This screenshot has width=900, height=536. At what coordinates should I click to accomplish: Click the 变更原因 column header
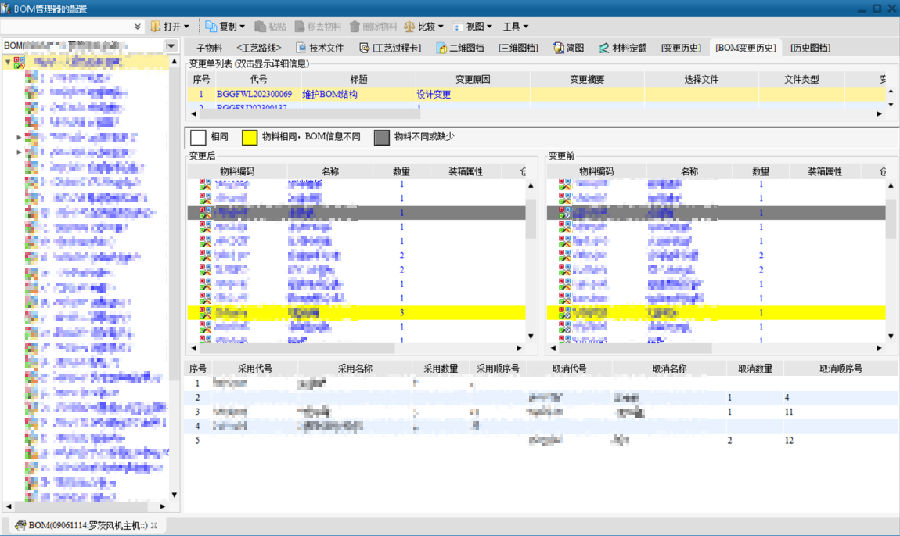tap(471, 79)
